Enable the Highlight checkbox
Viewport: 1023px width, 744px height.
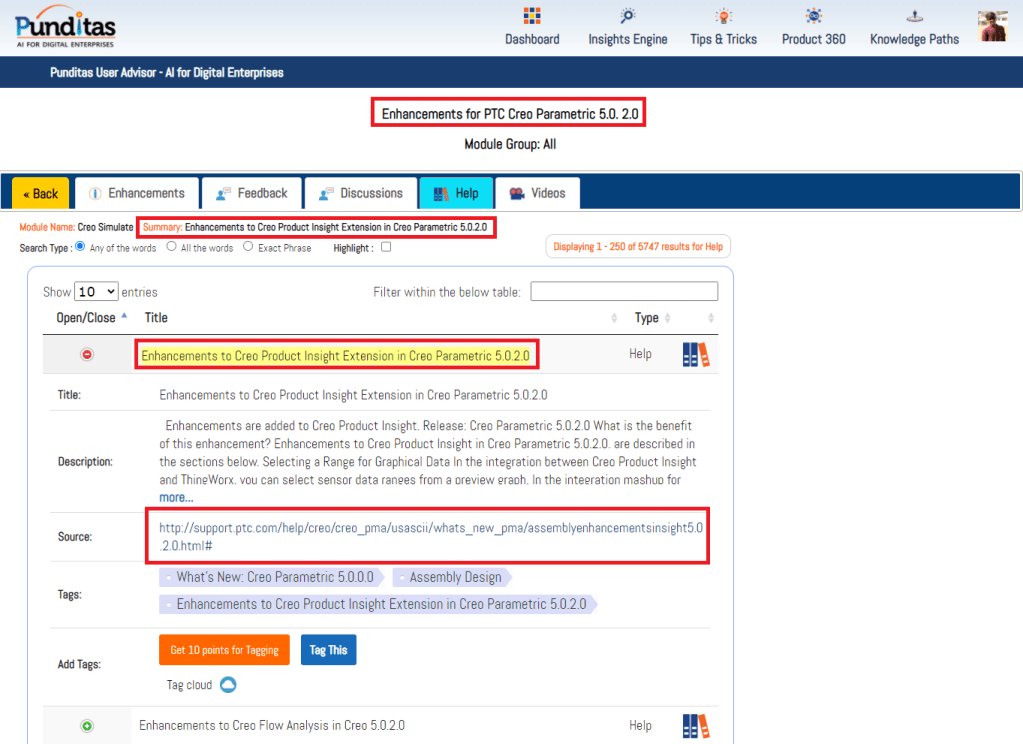coord(386,248)
